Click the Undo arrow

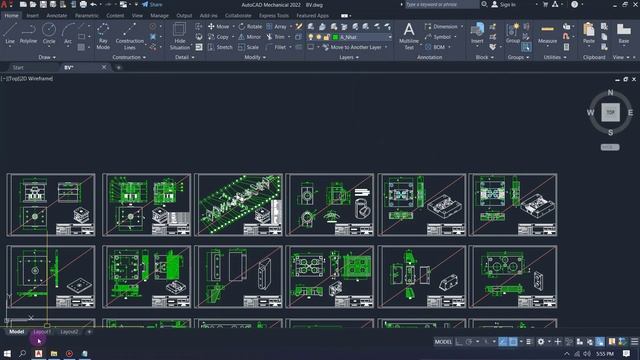93,4
